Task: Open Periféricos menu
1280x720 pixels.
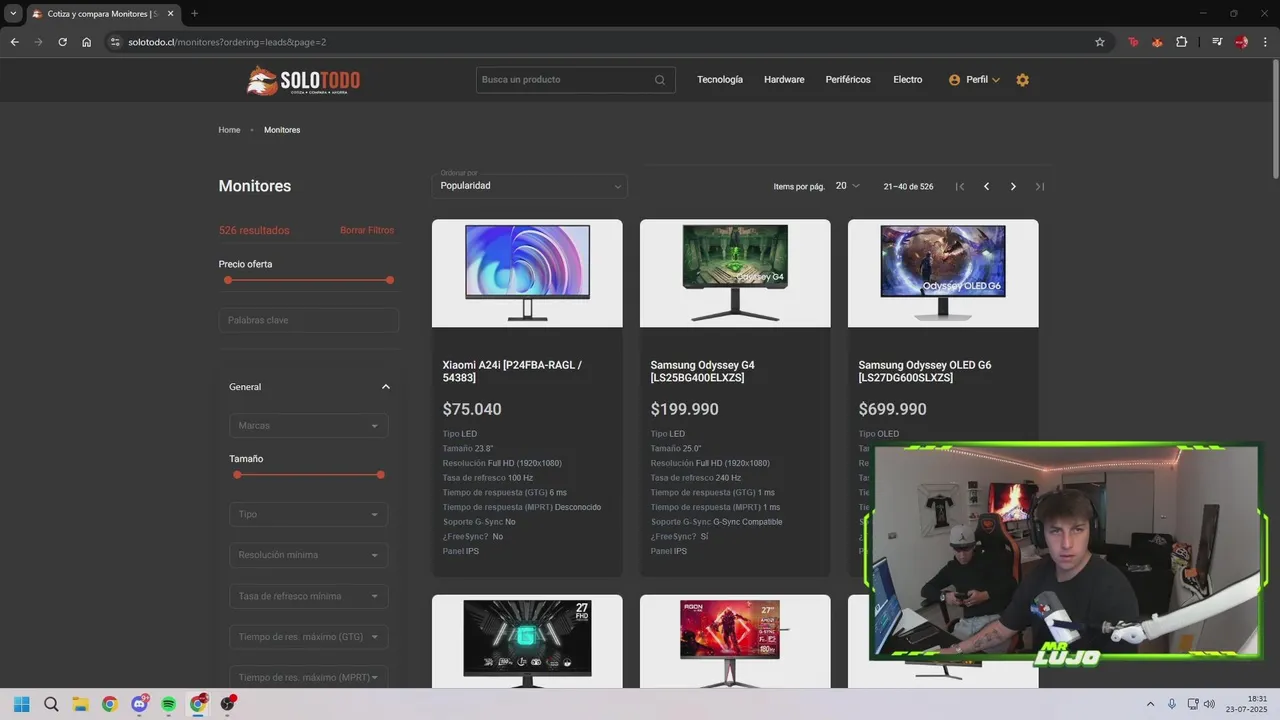Action: tap(848, 80)
